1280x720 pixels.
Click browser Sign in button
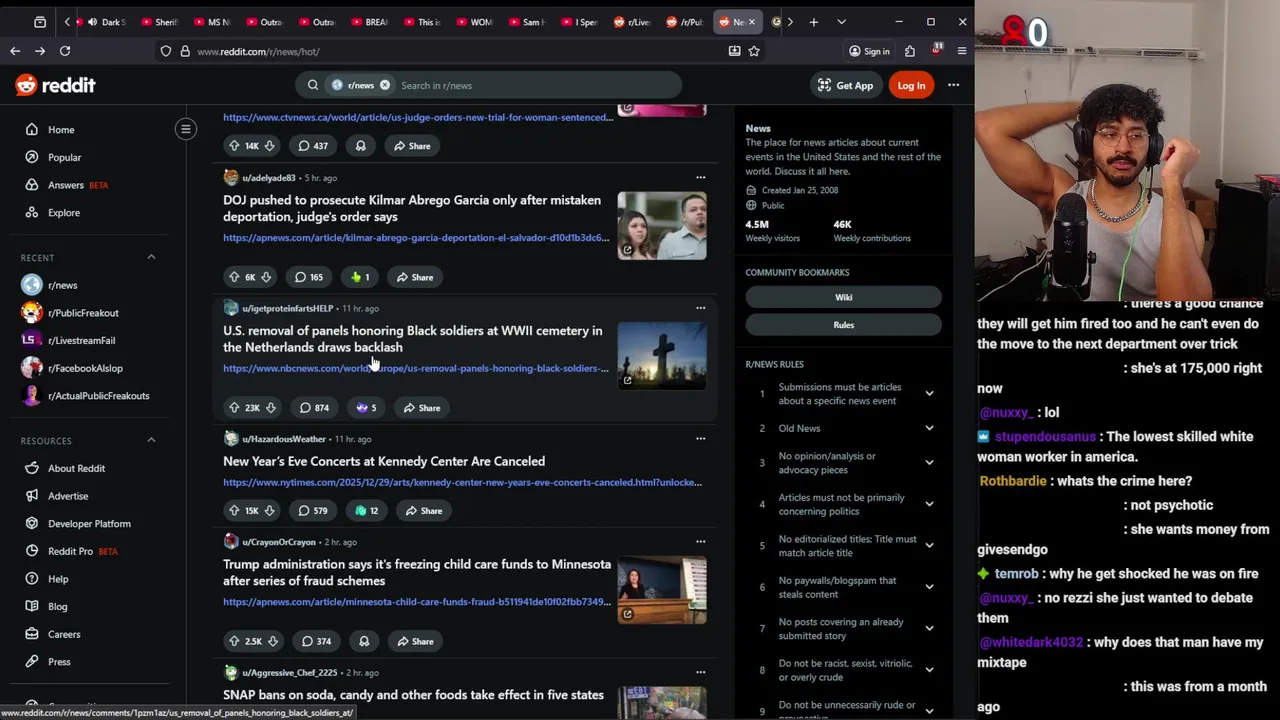(869, 51)
